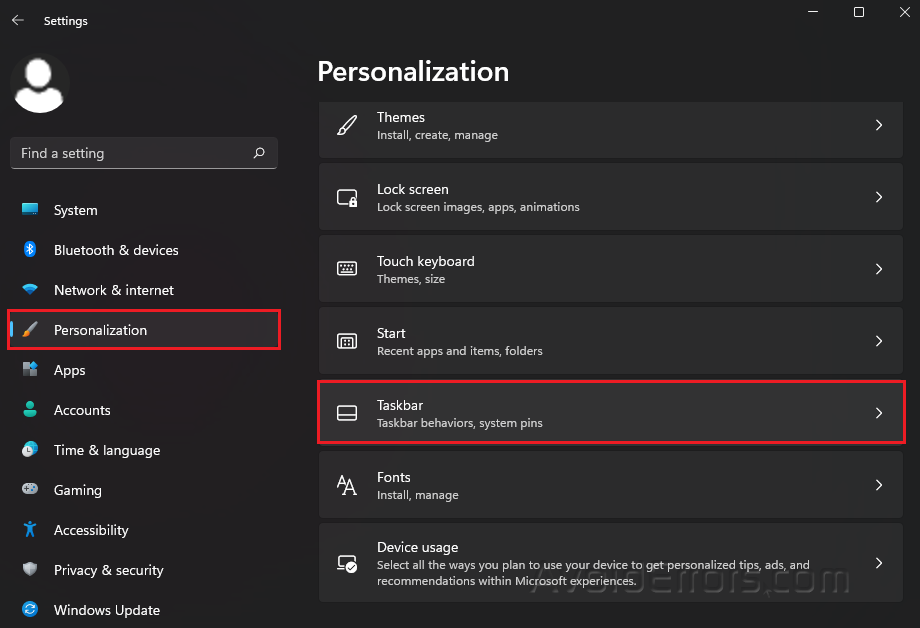Expand the Fonts settings row chevron

[x=879, y=485]
